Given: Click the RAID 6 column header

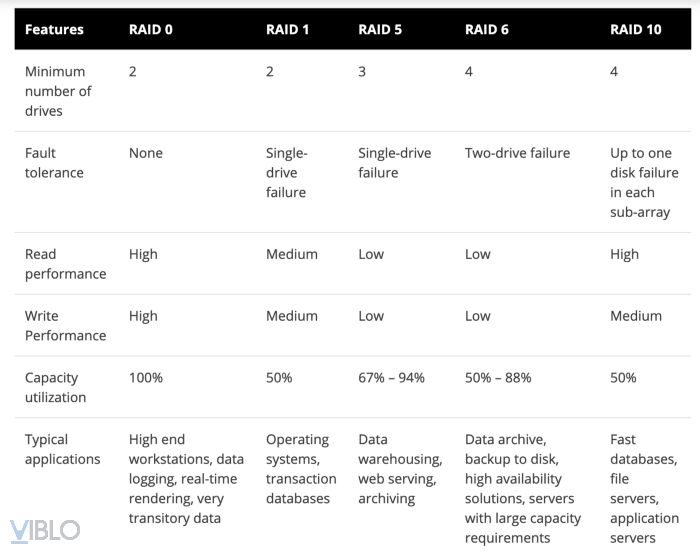Looking at the screenshot, I should click(x=487, y=29).
